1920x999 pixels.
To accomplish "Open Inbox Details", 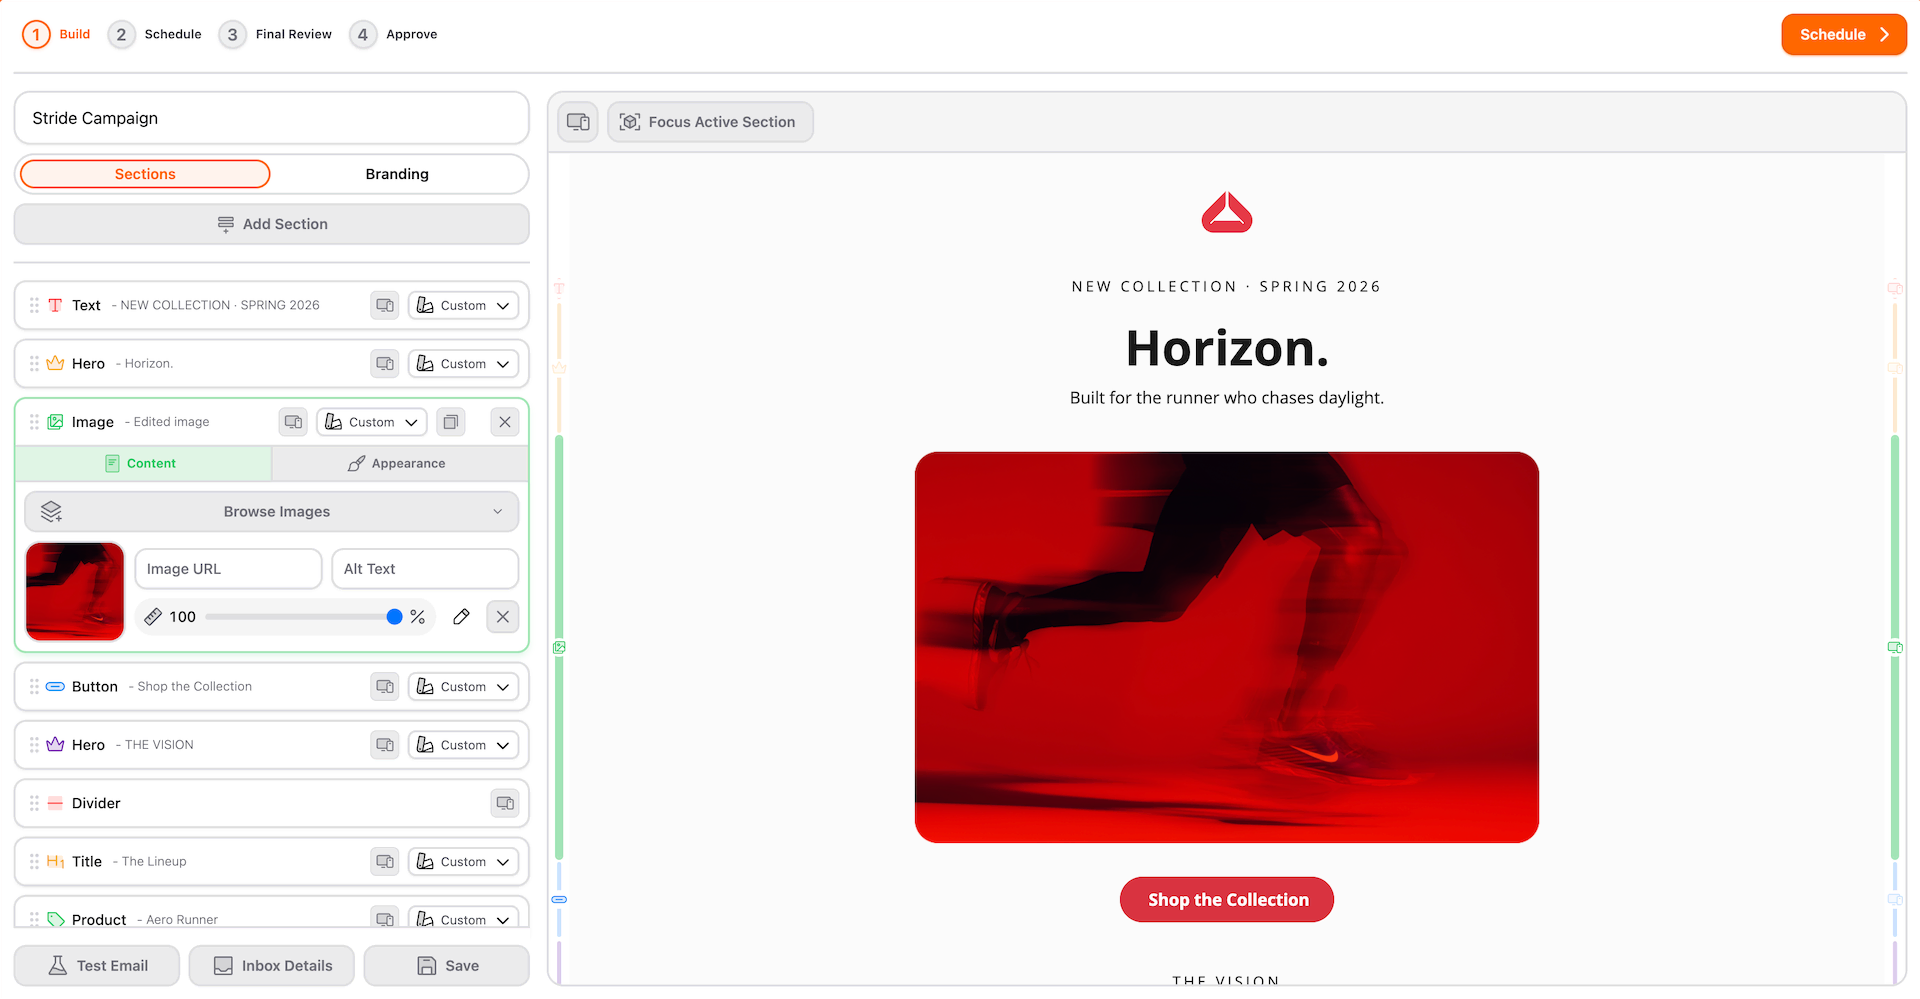I will (272, 966).
